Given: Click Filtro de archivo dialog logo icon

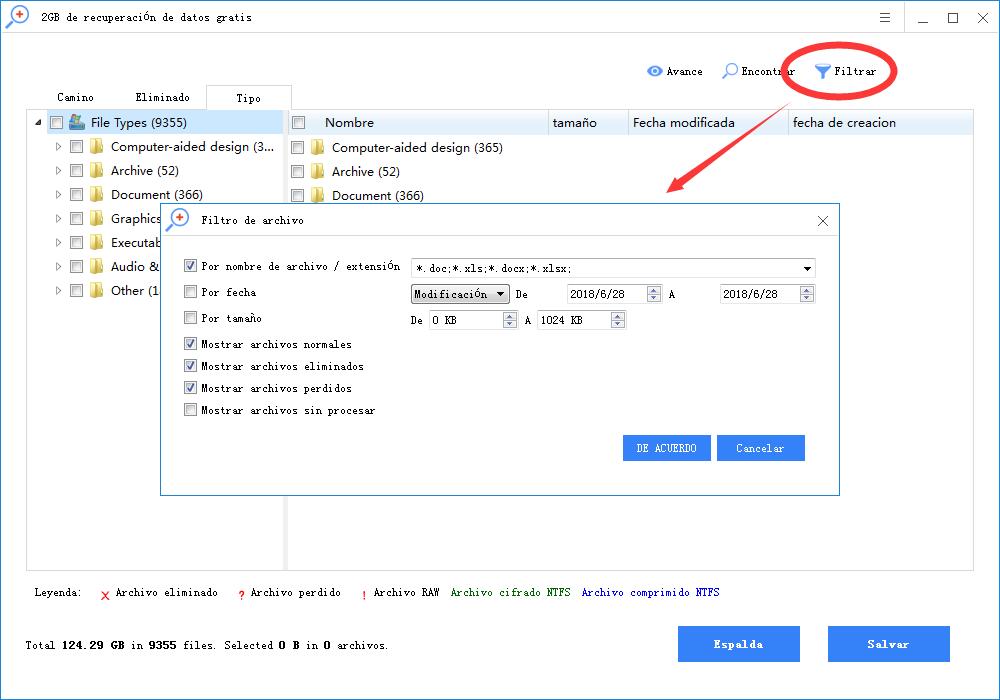Looking at the screenshot, I should [178, 220].
